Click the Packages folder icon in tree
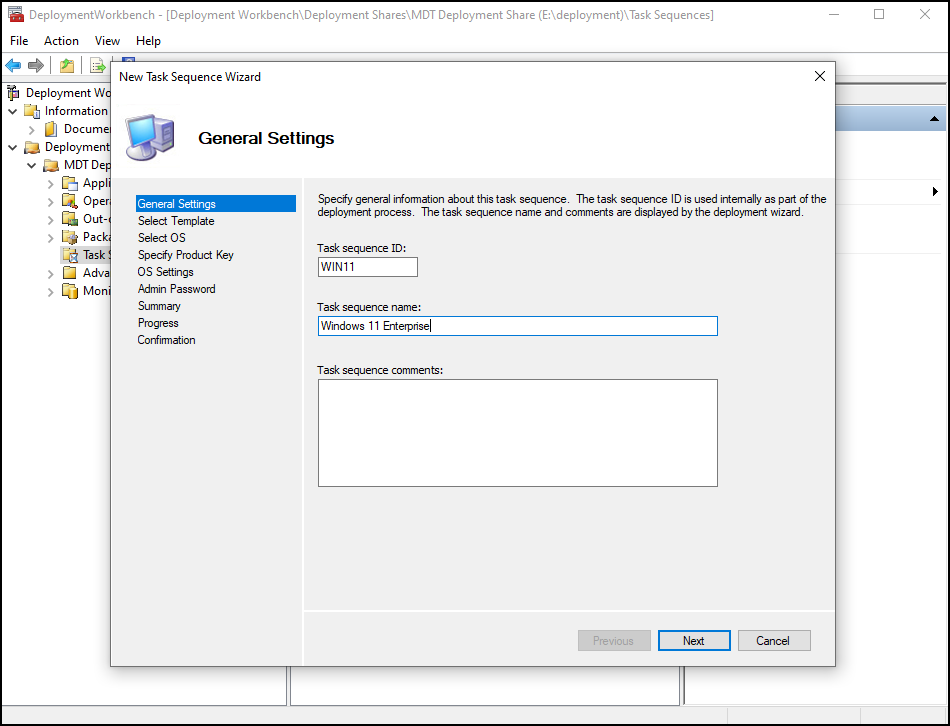The width and height of the screenshot is (950, 726). pyautogui.click(x=69, y=237)
